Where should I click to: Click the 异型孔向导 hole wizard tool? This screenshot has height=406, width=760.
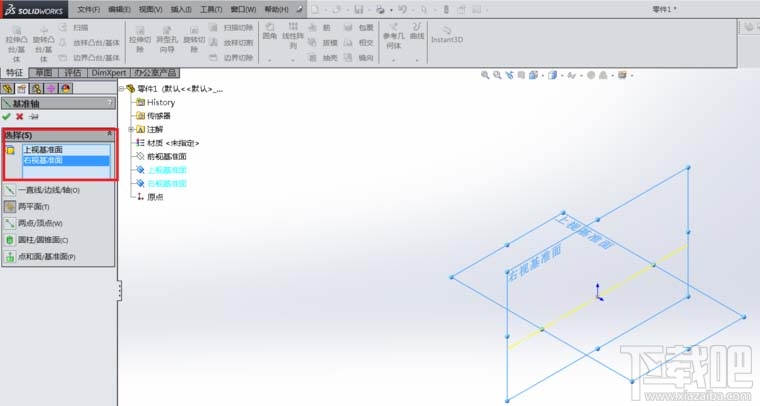point(167,39)
